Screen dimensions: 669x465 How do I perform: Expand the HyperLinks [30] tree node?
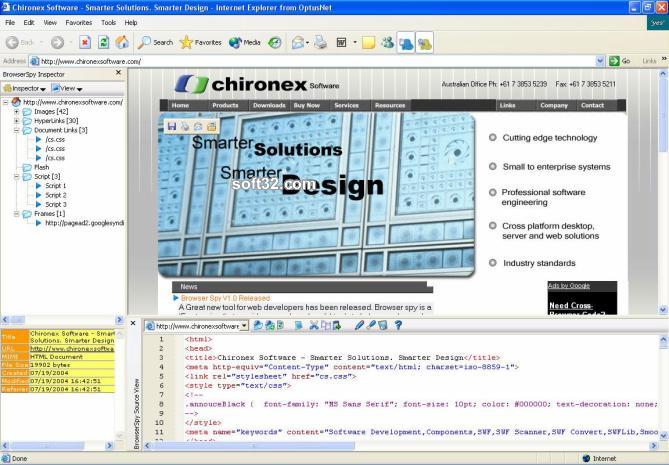(17, 121)
